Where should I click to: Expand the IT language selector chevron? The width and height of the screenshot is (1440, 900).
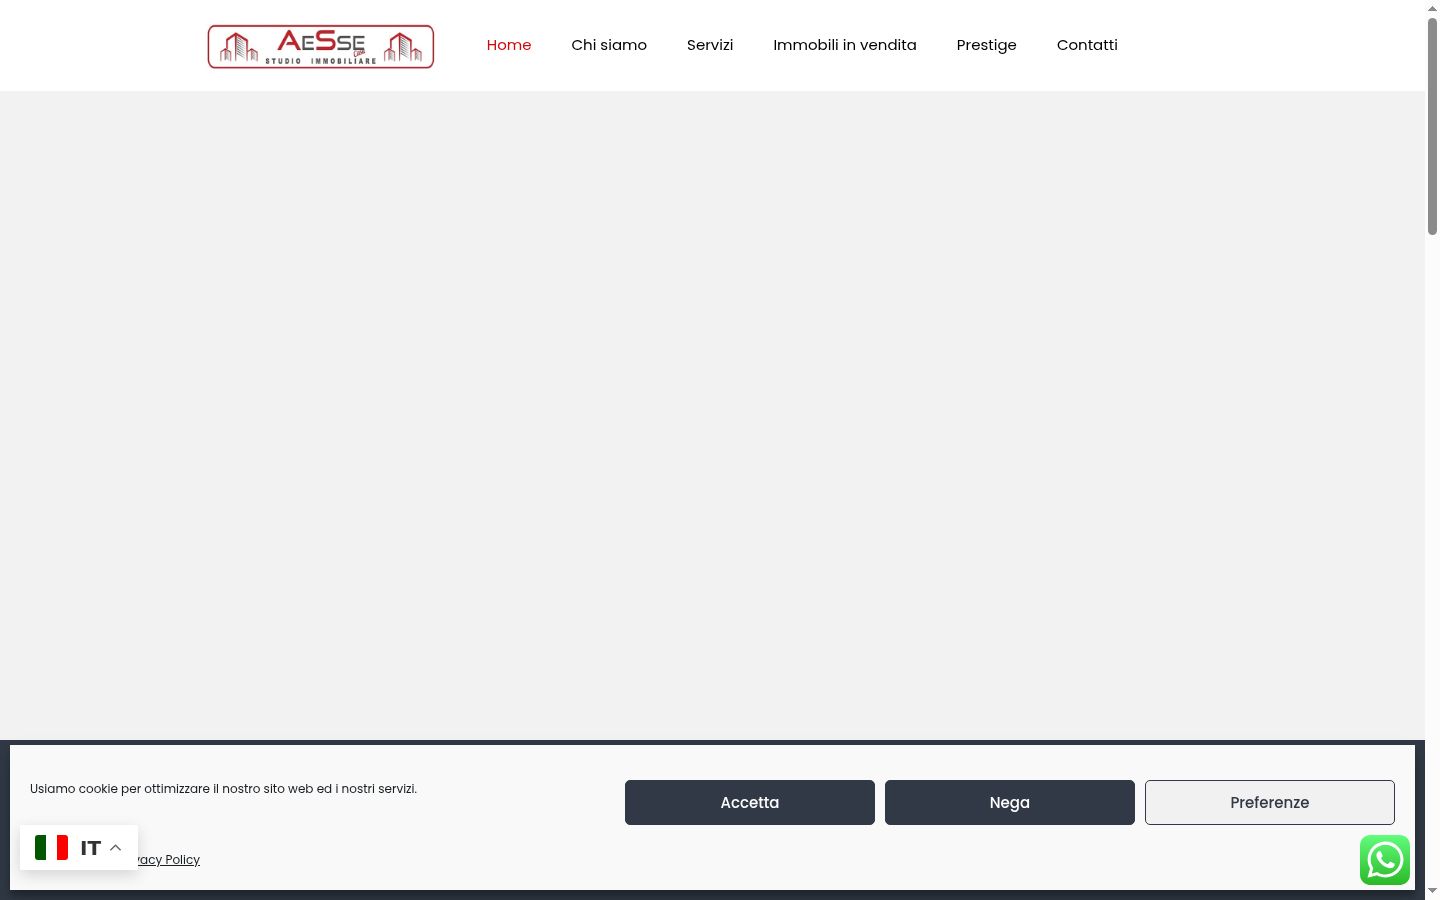point(116,848)
